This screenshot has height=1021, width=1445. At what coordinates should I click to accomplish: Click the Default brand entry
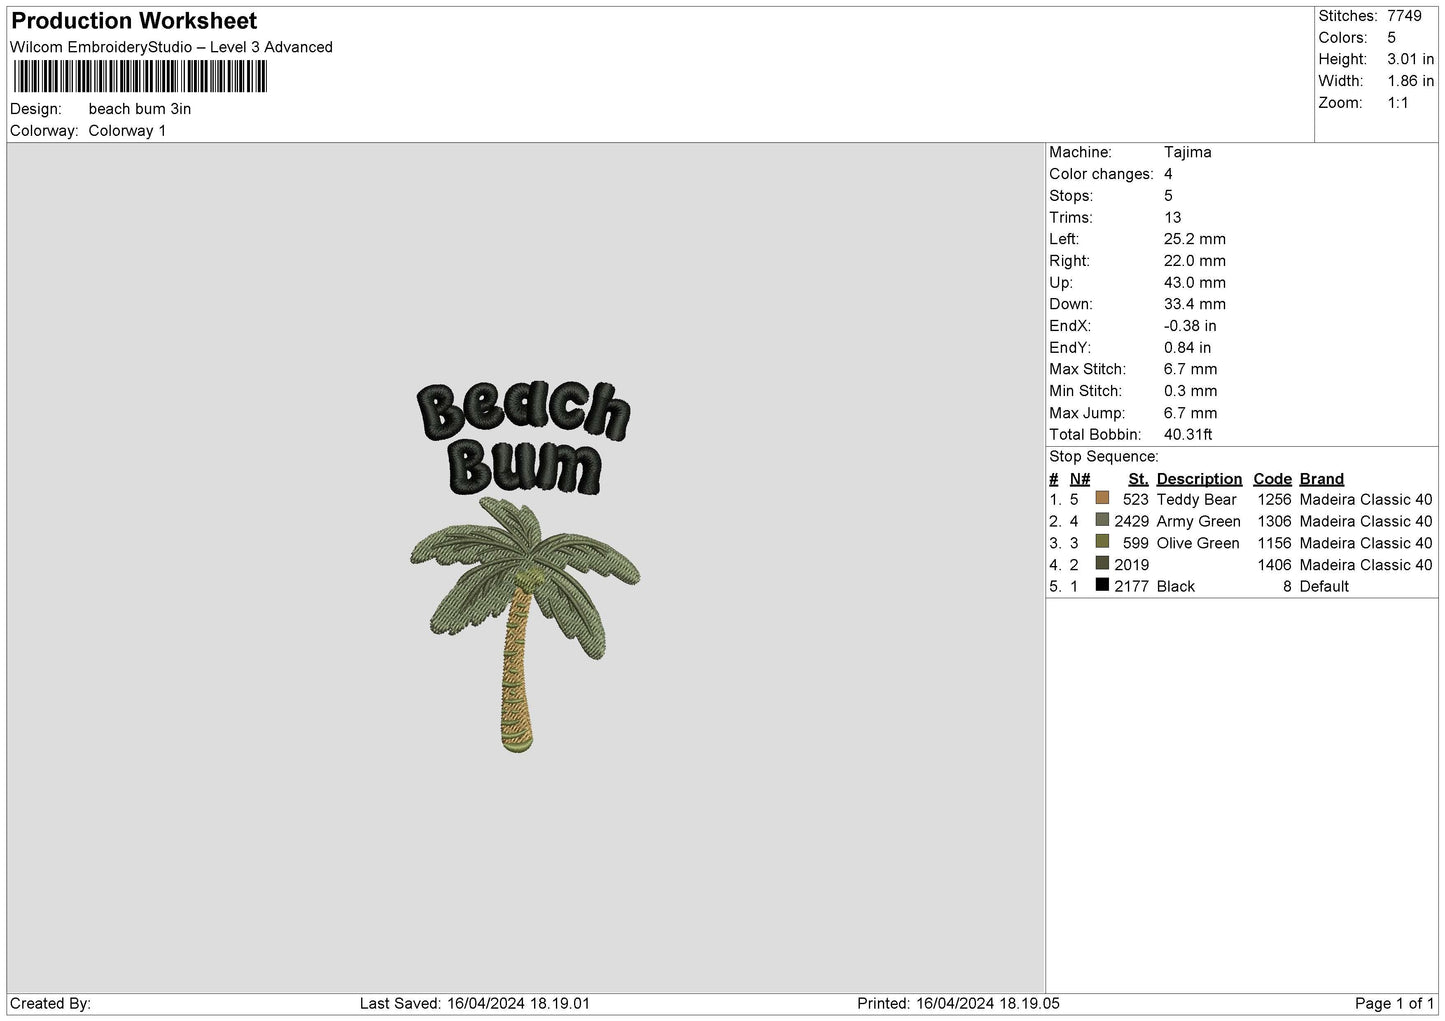pos(1324,587)
